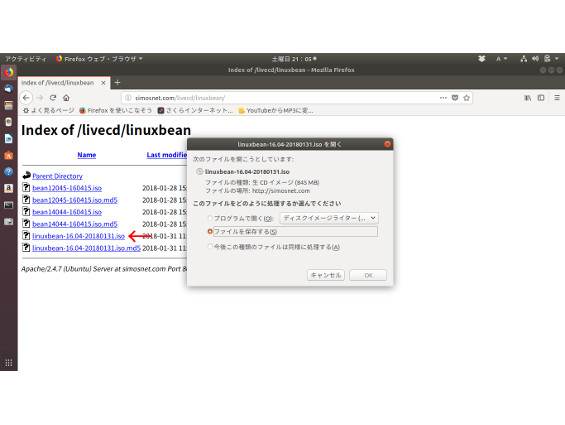Viewport: 565px width, 425px height.
Task: Open the Firefox hamburger menu
Action: coord(557,98)
